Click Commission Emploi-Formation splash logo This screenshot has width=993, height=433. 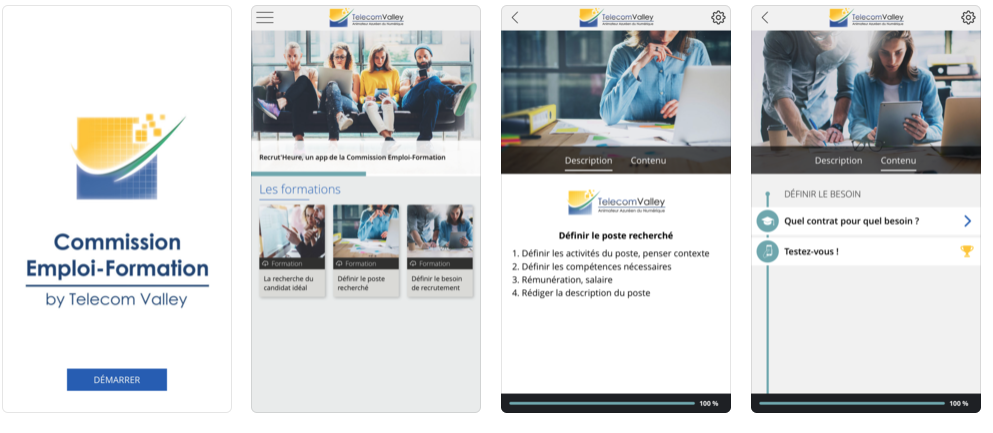coord(129,156)
